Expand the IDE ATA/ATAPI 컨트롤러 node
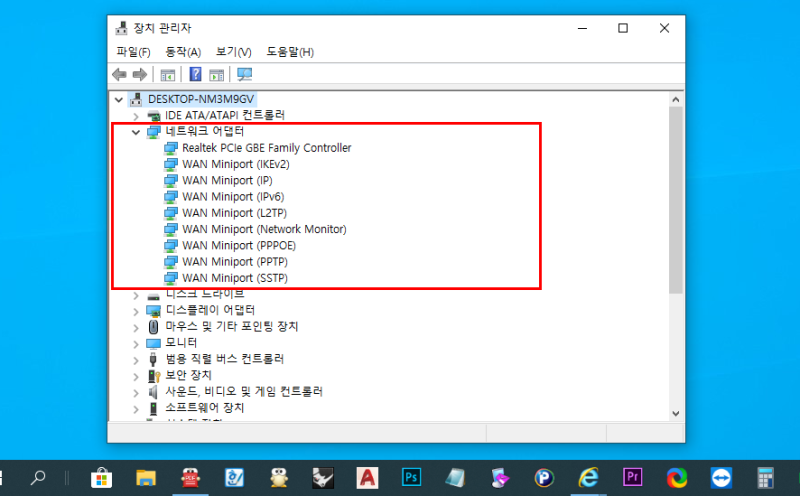 point(136,116)
